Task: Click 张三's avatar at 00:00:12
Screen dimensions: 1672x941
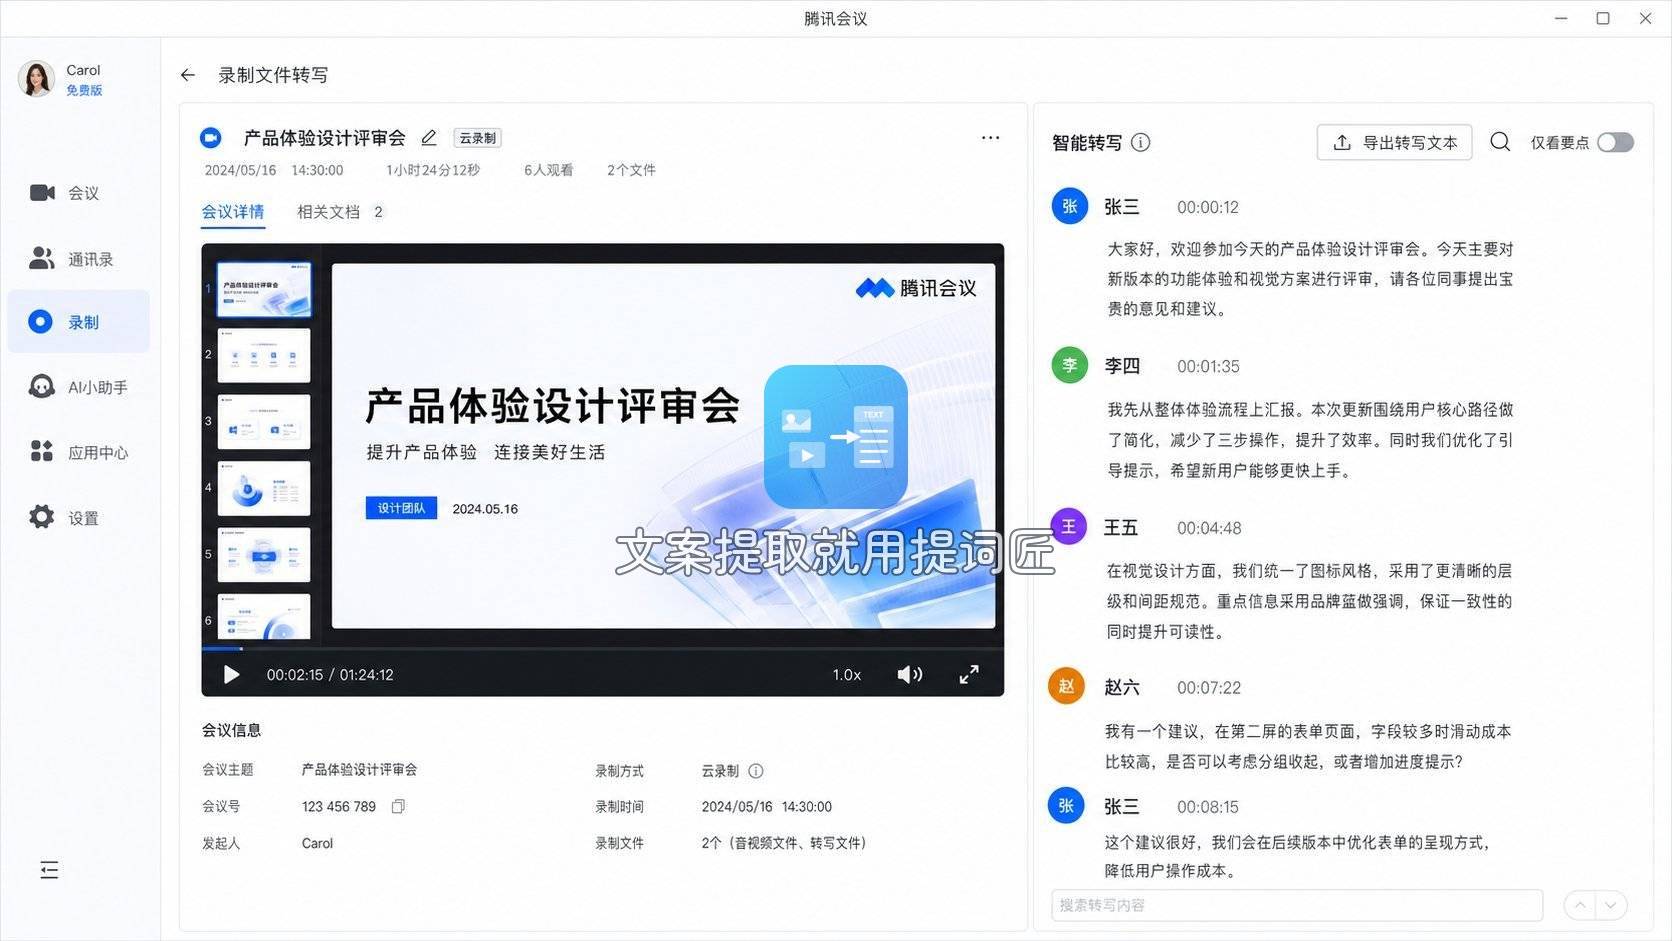Action: point(1070,206)
